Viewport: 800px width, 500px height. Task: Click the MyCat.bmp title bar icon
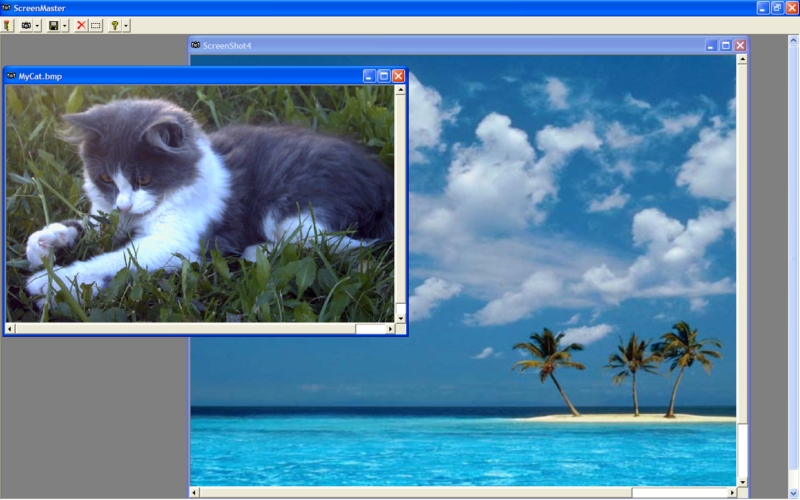coord(12,76)
